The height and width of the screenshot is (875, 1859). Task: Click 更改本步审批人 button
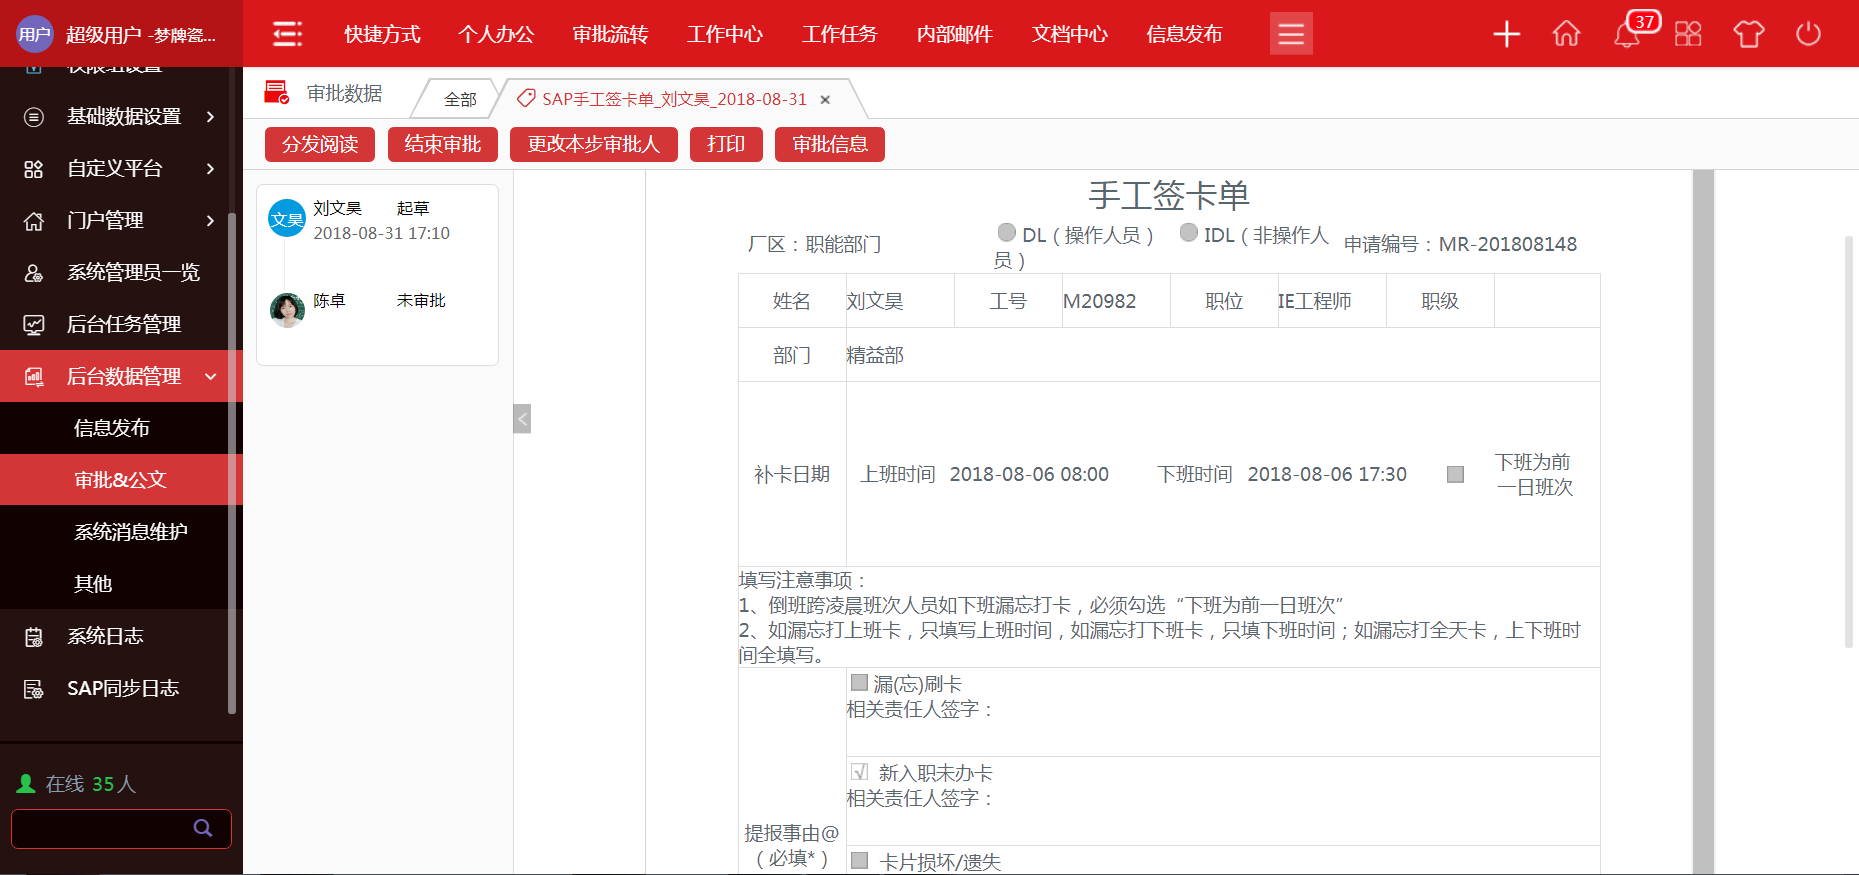[594, 144]
